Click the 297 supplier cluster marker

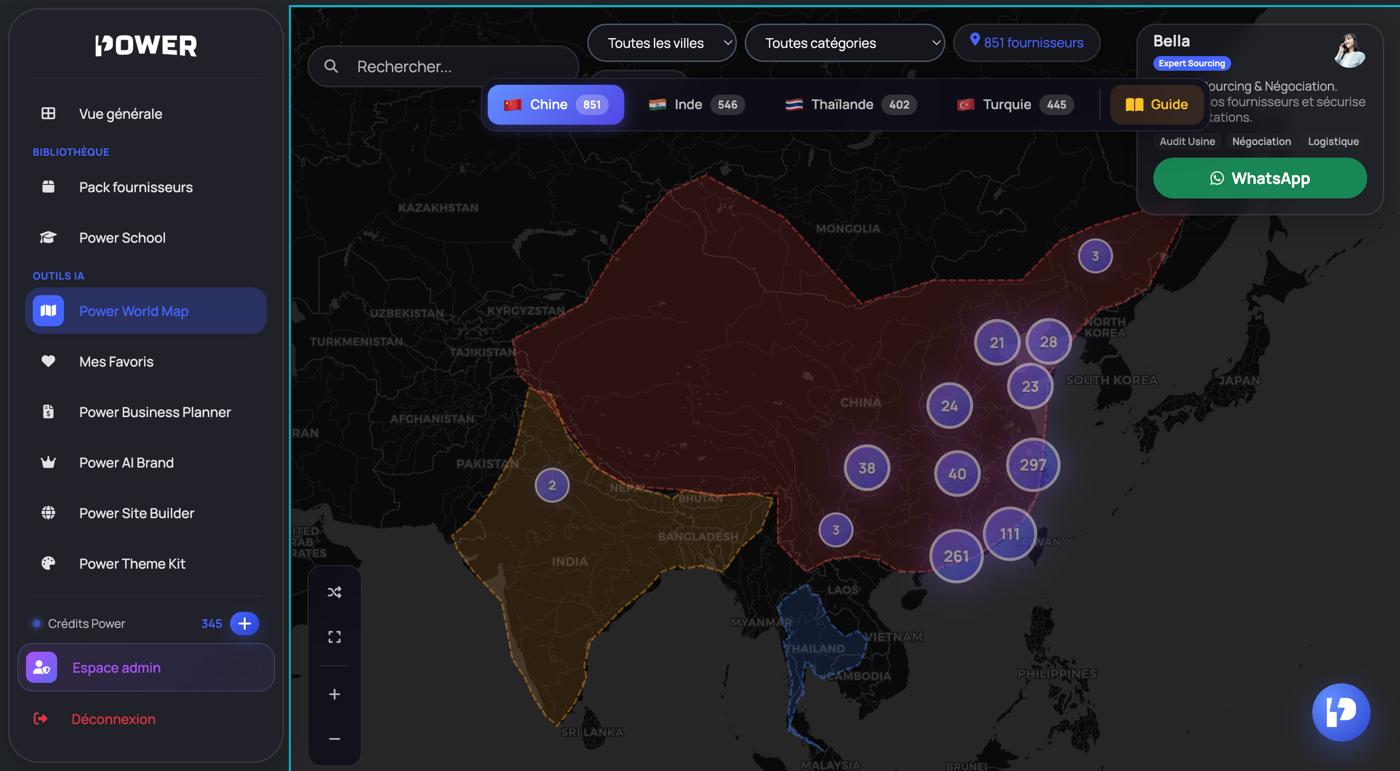coord(1033,465)
